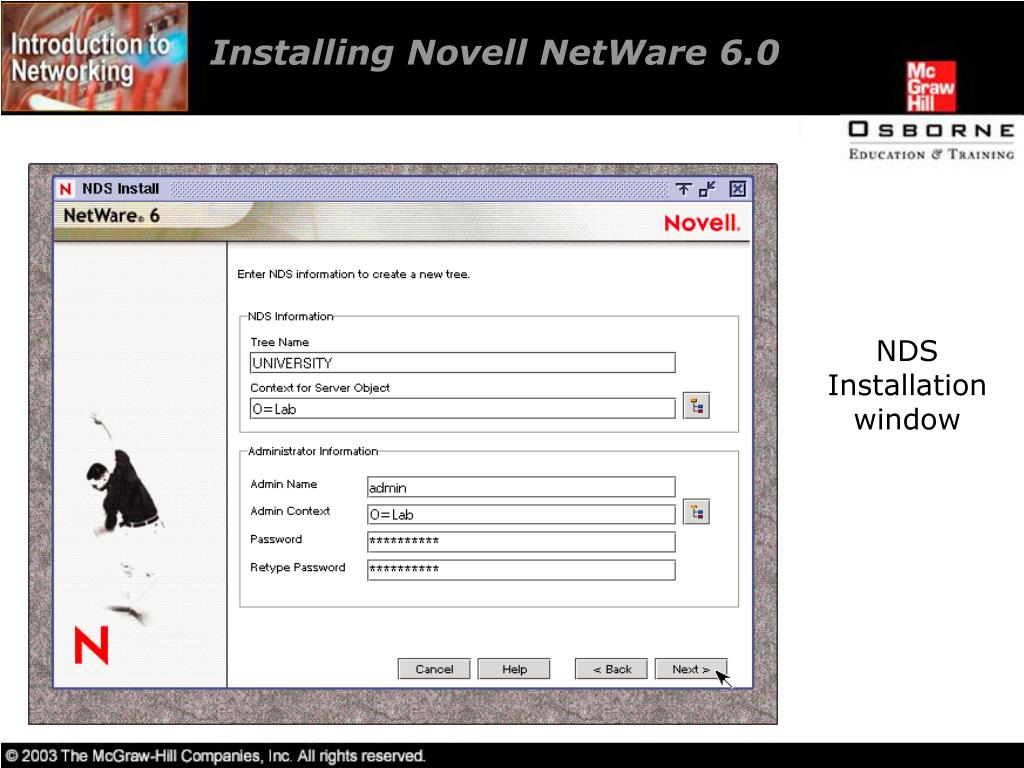Go back with the Back button

[611, 669]
